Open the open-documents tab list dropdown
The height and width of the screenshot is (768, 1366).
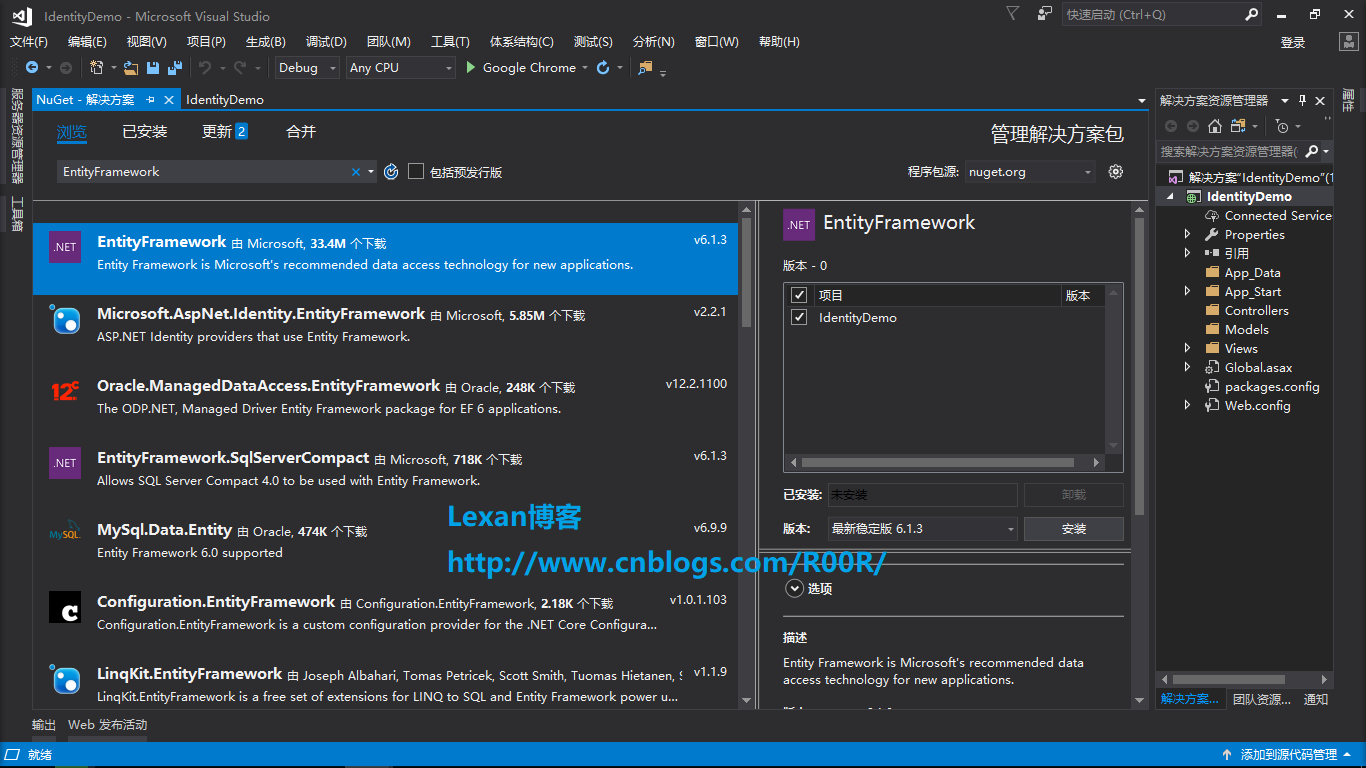click(1142, 100)
